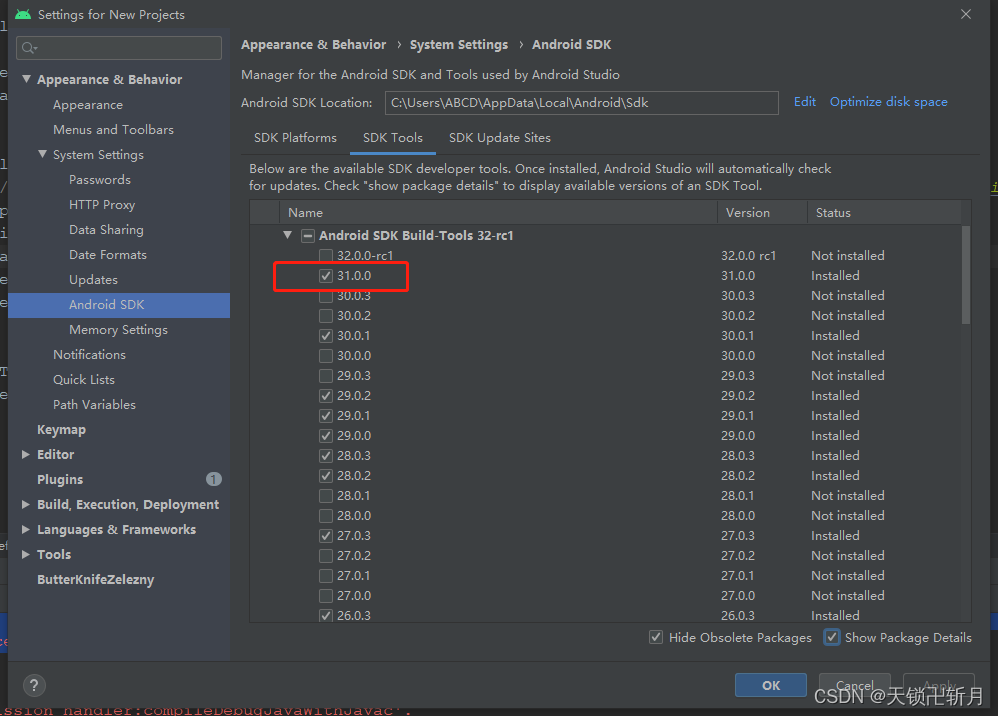The image size is (998, 716).
Task: Uncheck the 28.0.3 build tools checkbox
Action: coord(326,456)
